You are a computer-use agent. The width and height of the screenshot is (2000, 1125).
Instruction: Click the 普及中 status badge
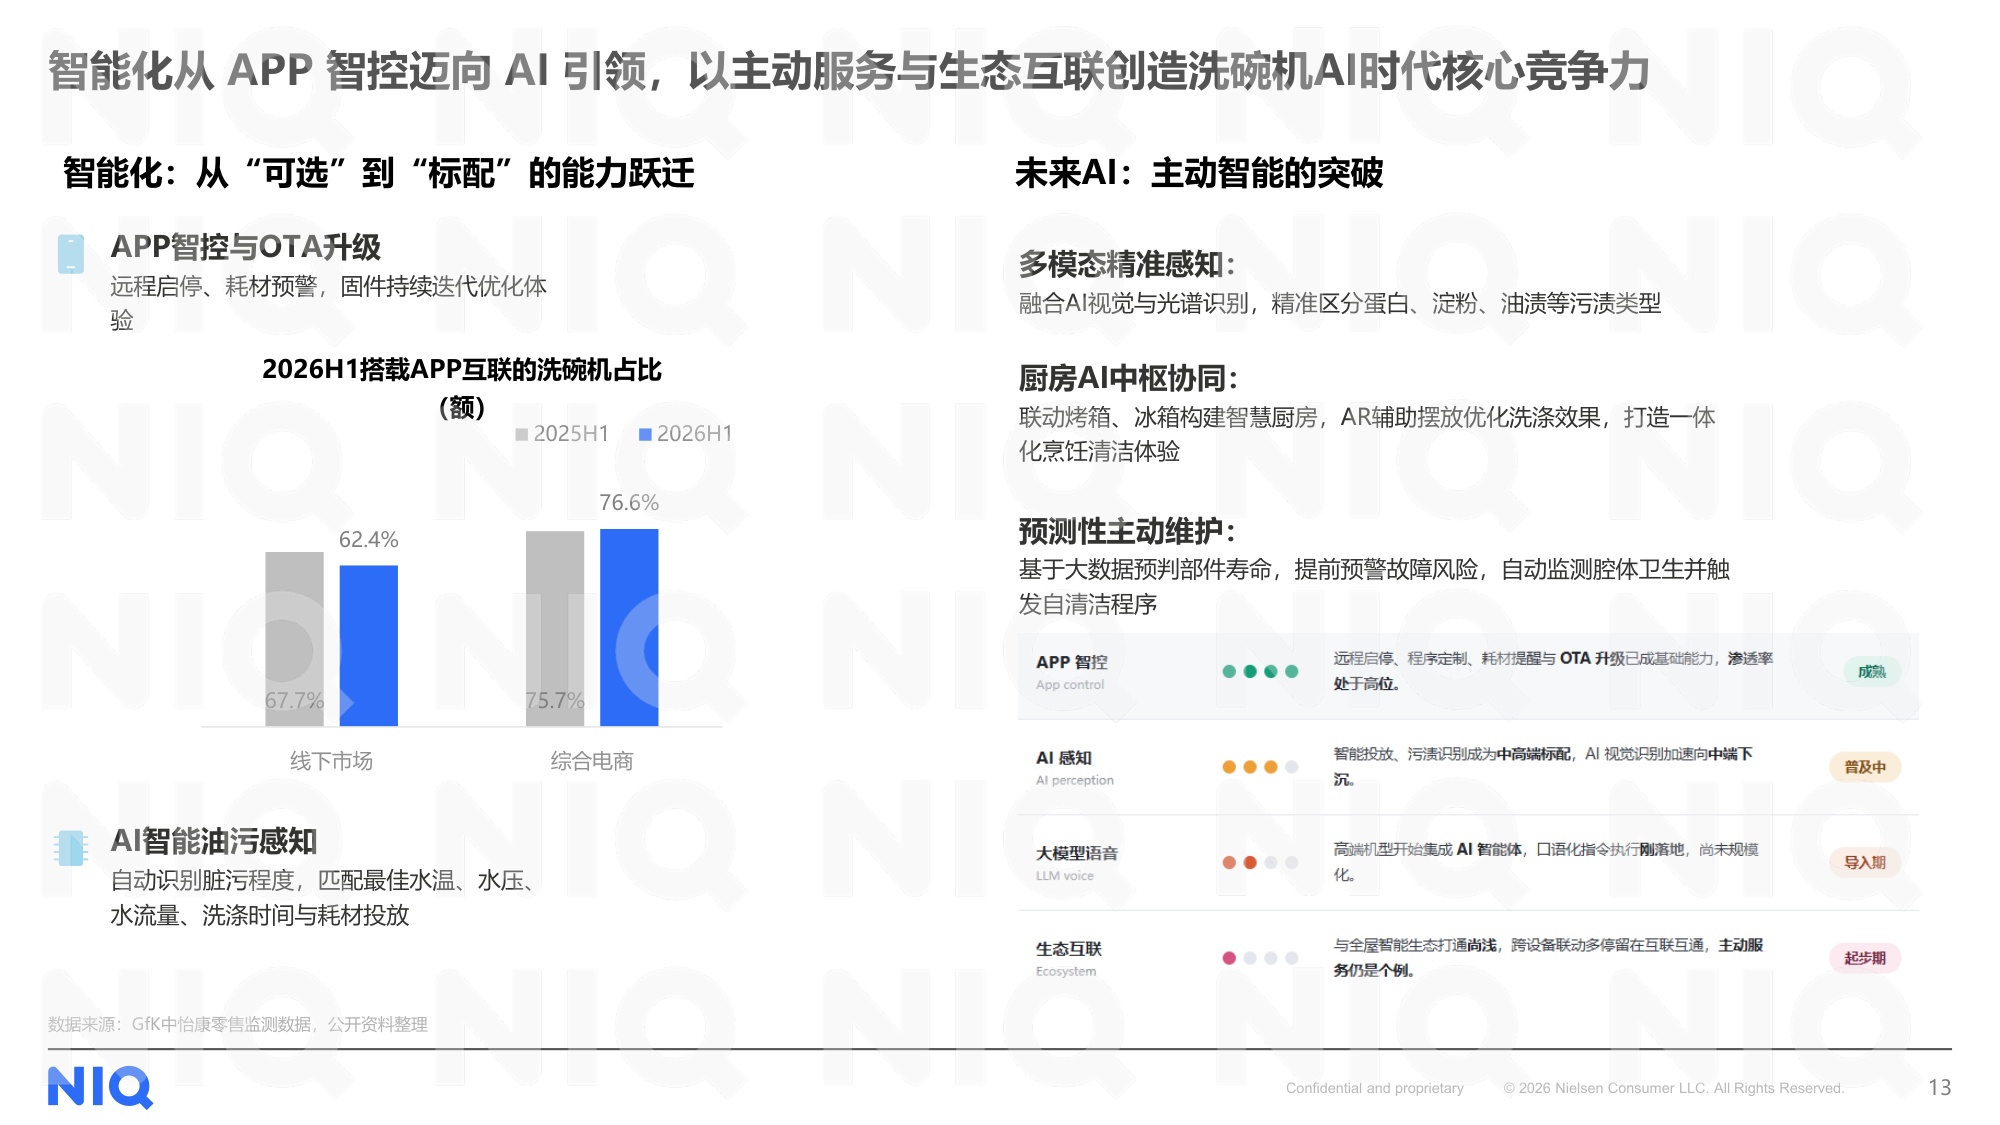[x=1865, y=767]
